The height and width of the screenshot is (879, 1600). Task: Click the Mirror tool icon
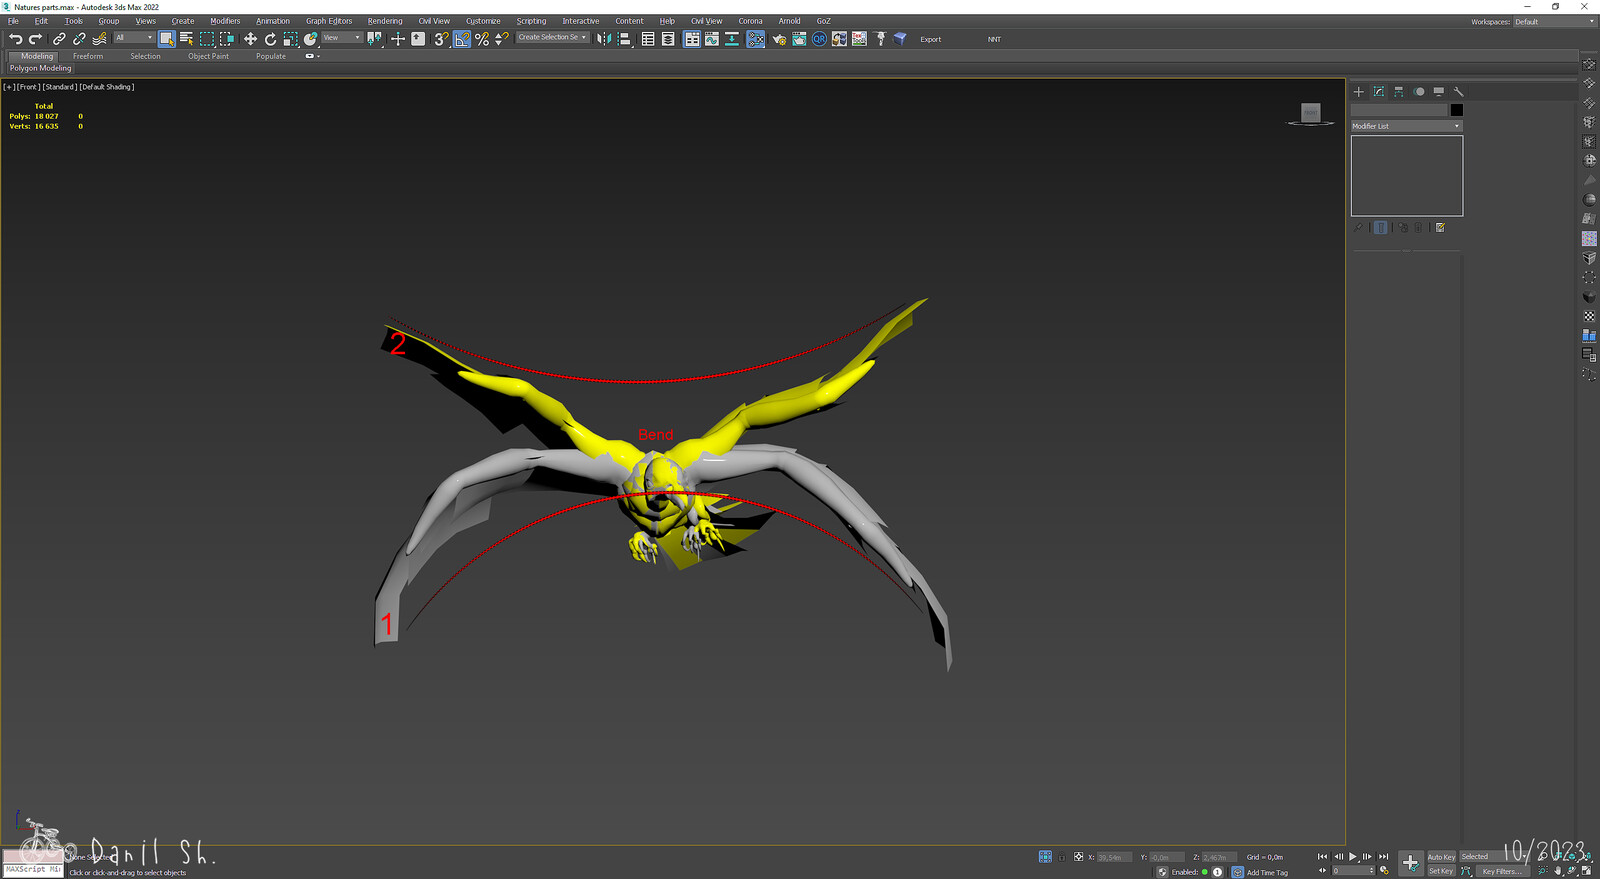[604, 39]
